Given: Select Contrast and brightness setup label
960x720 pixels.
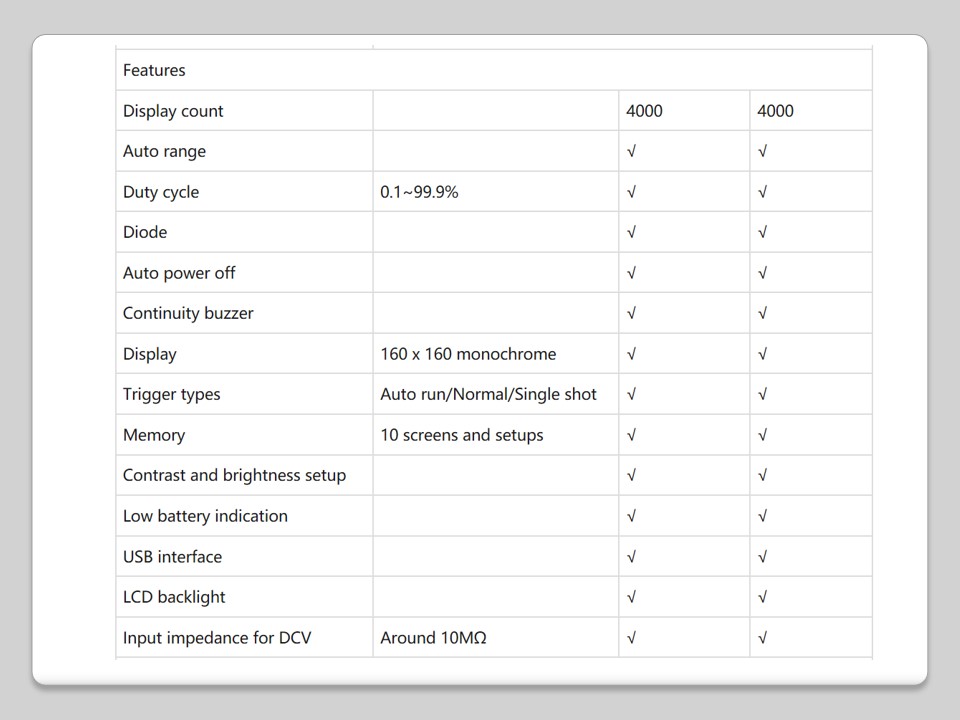Looking at the screenshot, I should coord(234,475).
